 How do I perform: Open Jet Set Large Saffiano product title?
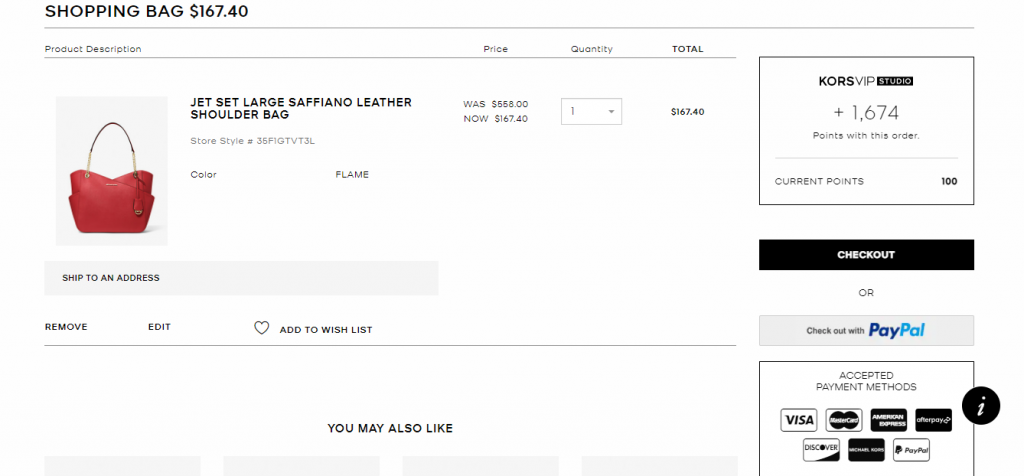pos(301,108)
